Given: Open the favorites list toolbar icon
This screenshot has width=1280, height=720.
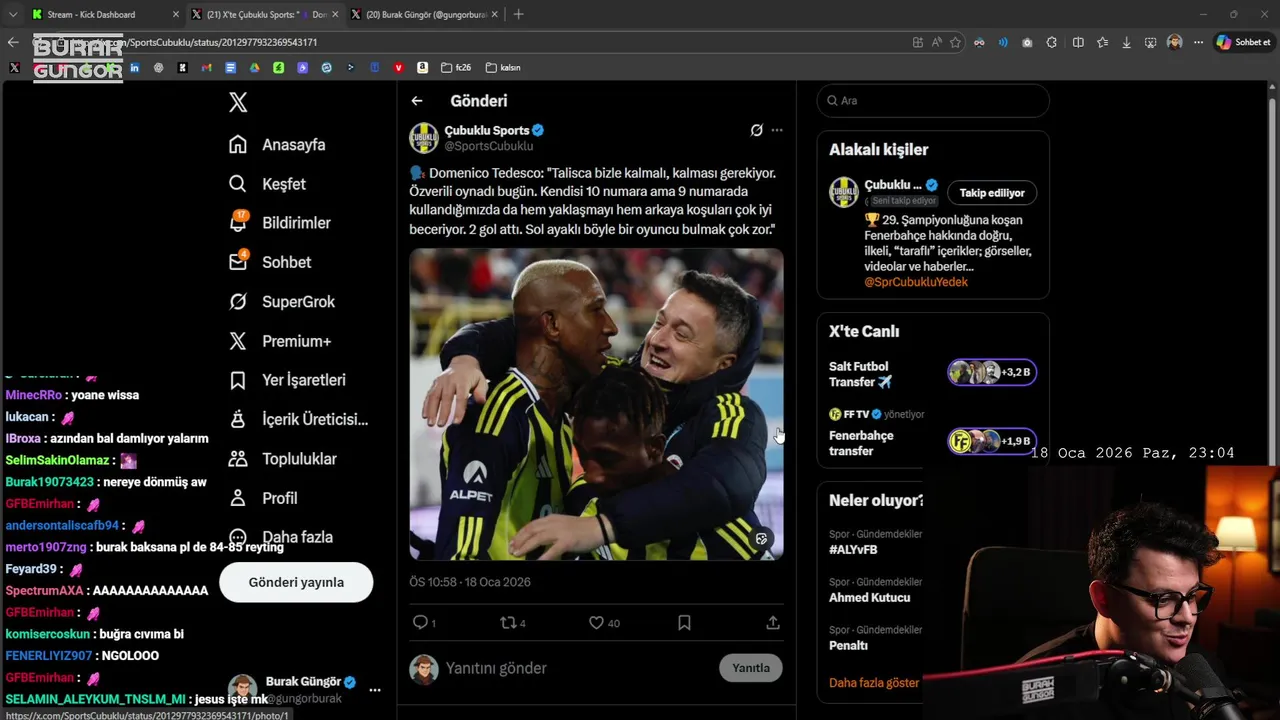Looking at the screenshot, I should pyautogui.click(x=1102, y=42).
